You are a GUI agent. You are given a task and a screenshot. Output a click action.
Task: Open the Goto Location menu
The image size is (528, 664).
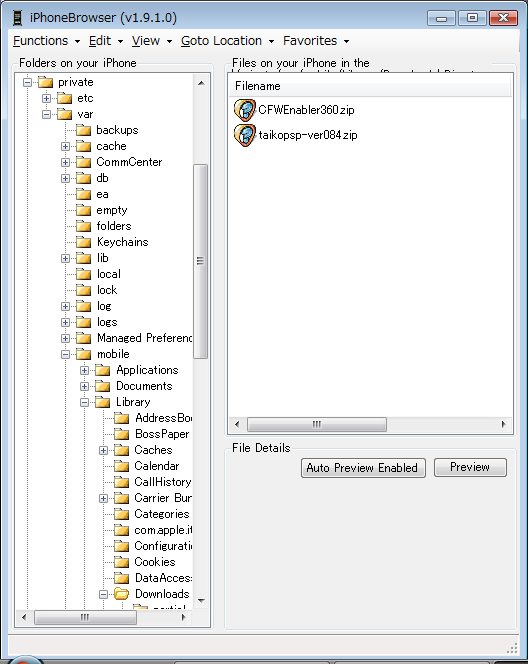click(227, 41)
